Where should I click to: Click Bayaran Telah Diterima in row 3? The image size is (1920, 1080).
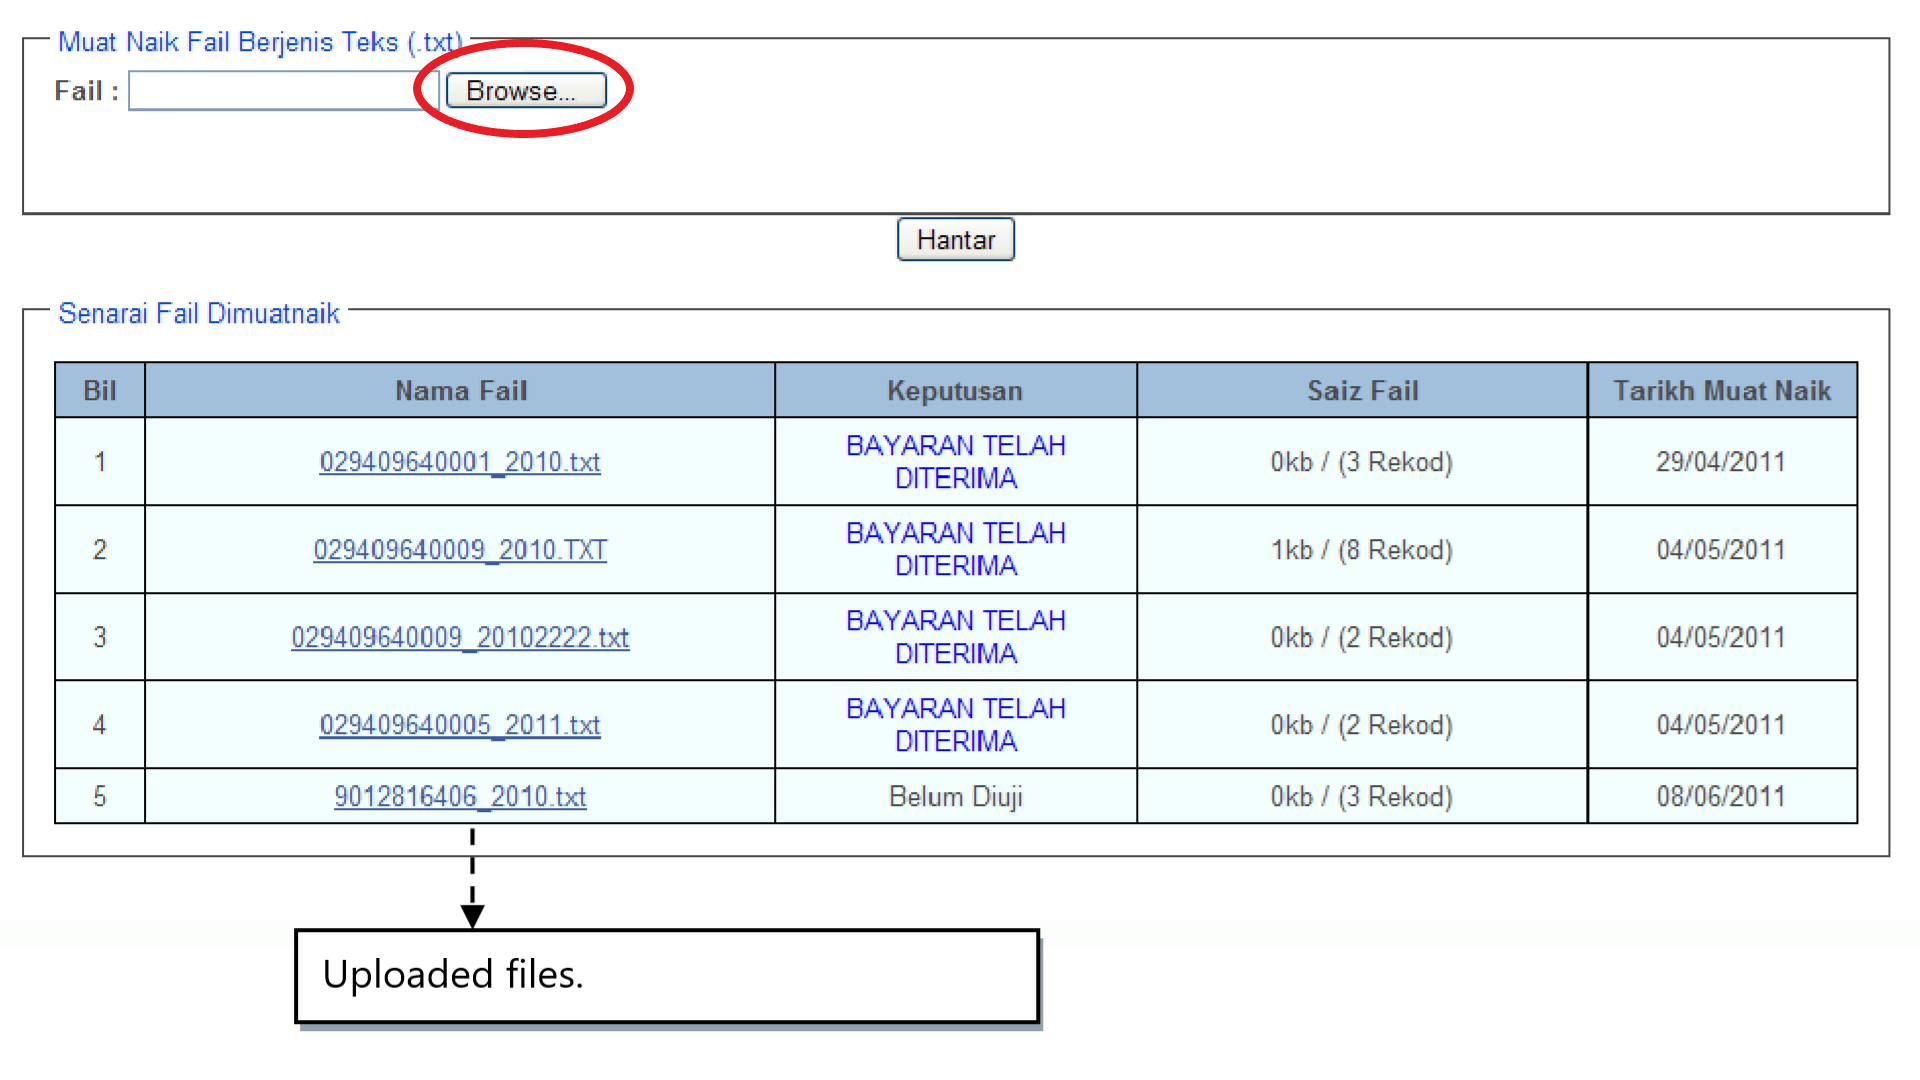point(955,637)
